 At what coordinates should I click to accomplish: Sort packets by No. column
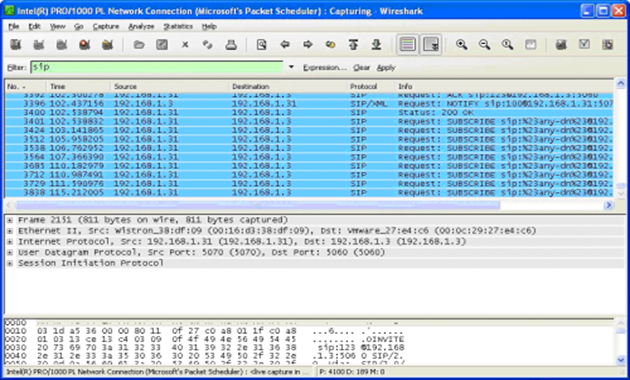(25, 86)
